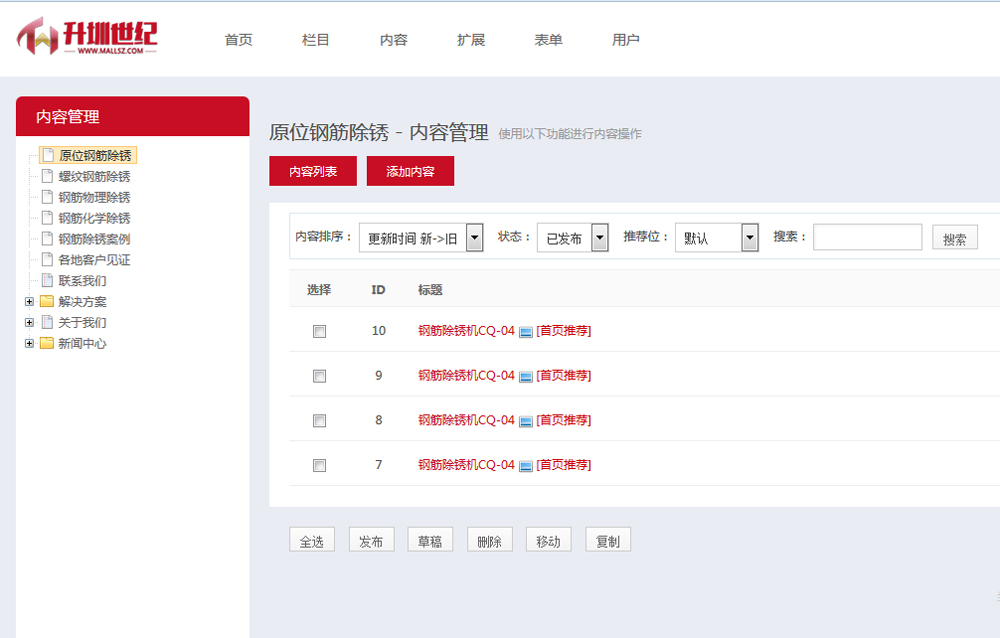Select 新闻中心 label in sidebar tree
The height and width of the screenshot is (638, 1000).
pos(82,343)
